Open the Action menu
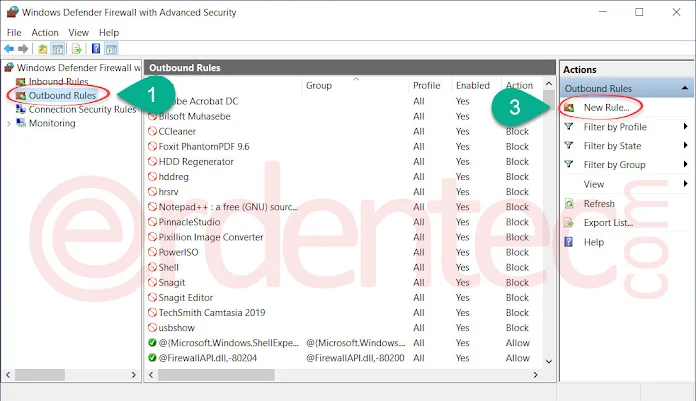696x401 pixels. coord(45,32)
